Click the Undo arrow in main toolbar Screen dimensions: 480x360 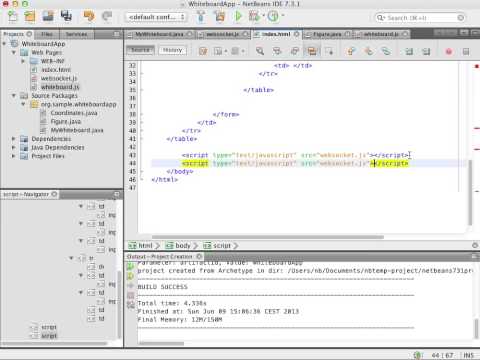pos(89,16)
